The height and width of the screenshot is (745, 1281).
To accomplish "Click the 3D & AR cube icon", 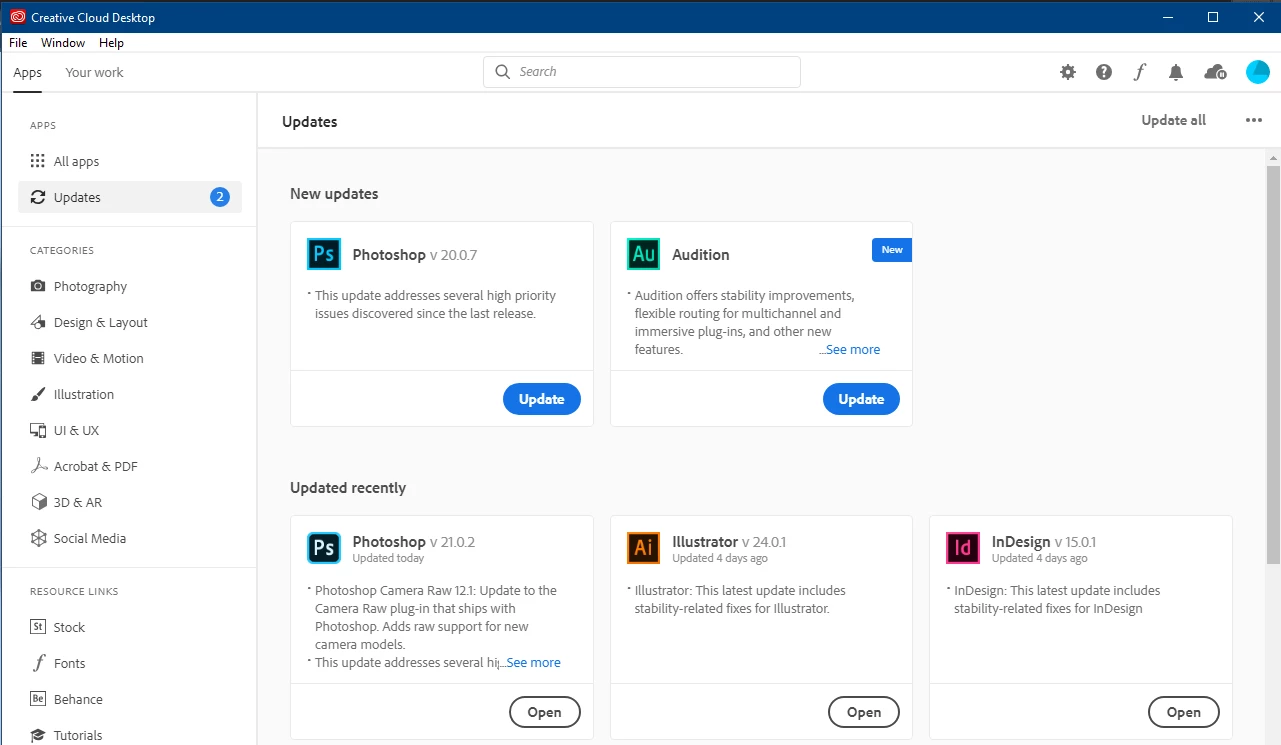I will tap(38, 502).
